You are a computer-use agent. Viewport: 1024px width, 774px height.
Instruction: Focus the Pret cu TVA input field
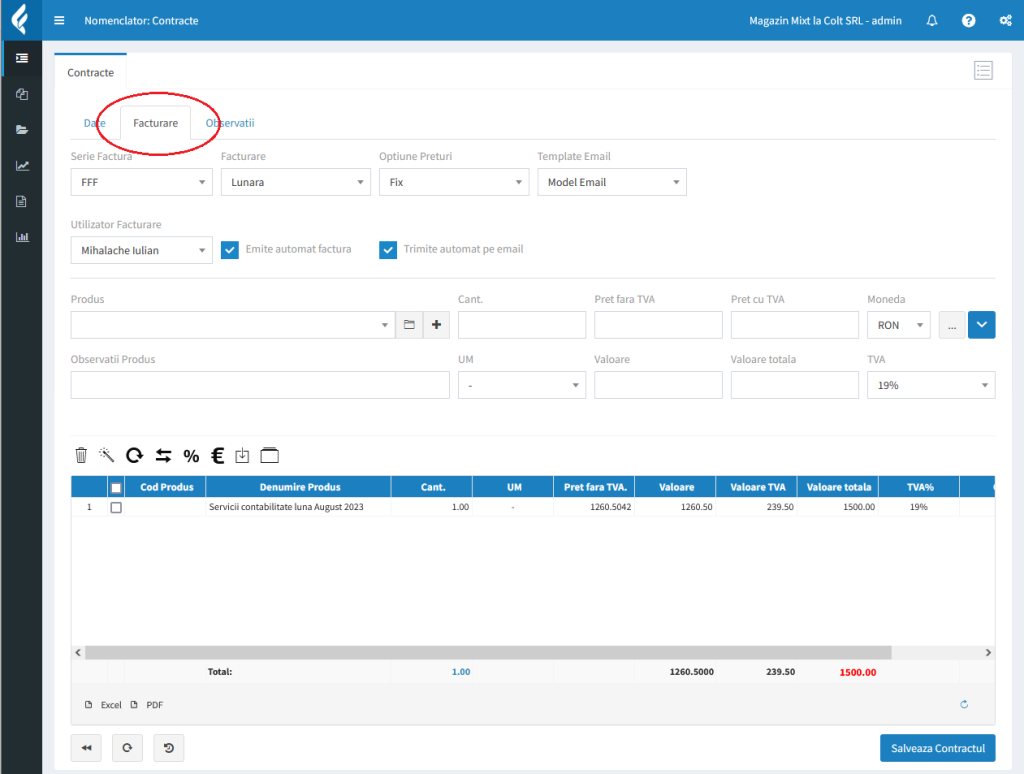pos(795,325)
